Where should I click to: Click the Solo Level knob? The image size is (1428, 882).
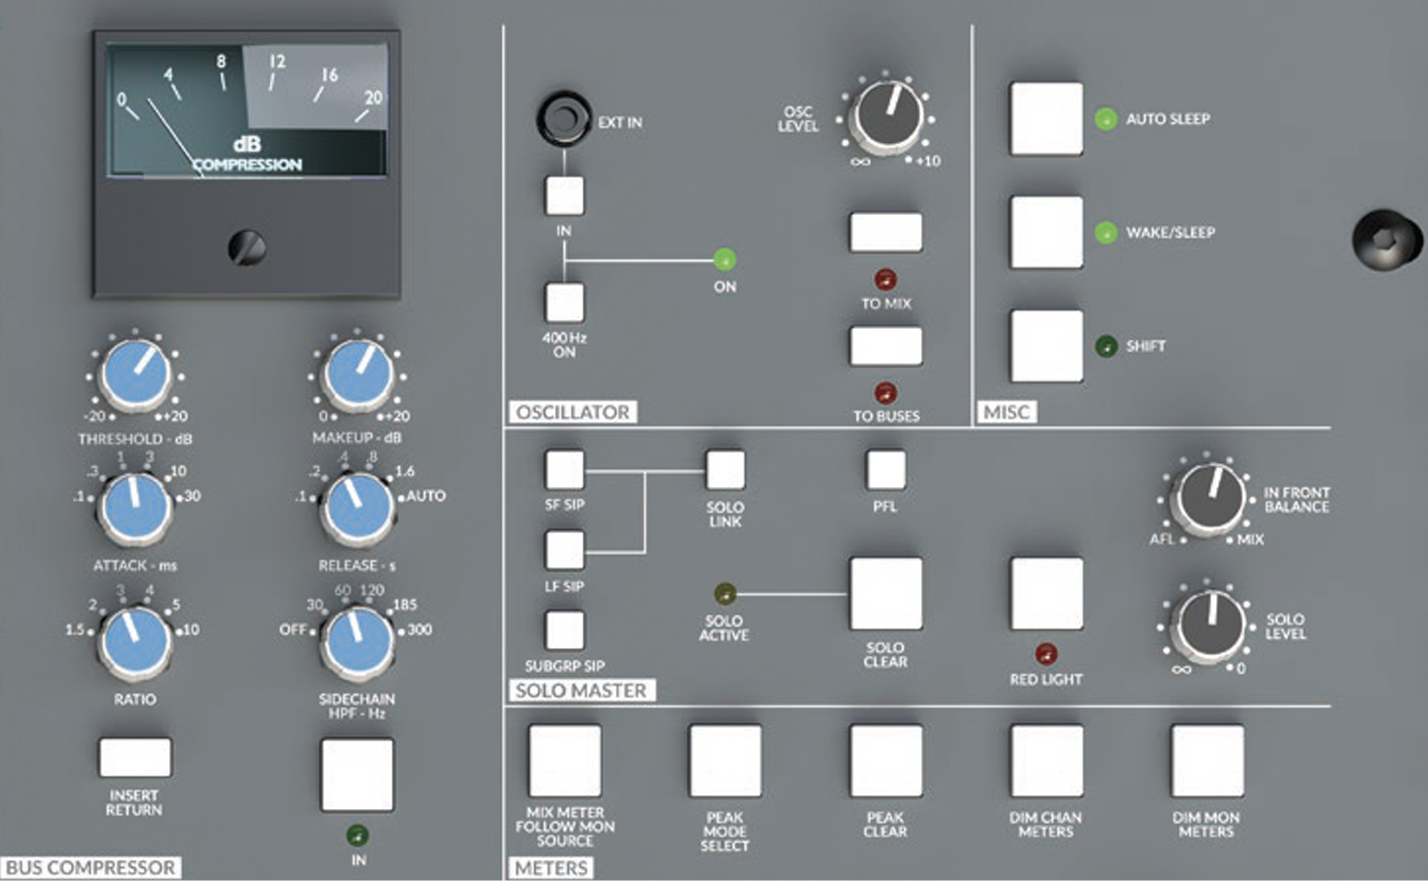[x=1210, y=623]
